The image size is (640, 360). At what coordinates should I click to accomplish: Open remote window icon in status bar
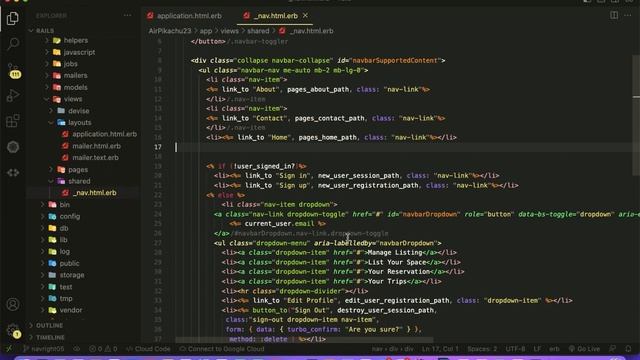coord(9,349)
